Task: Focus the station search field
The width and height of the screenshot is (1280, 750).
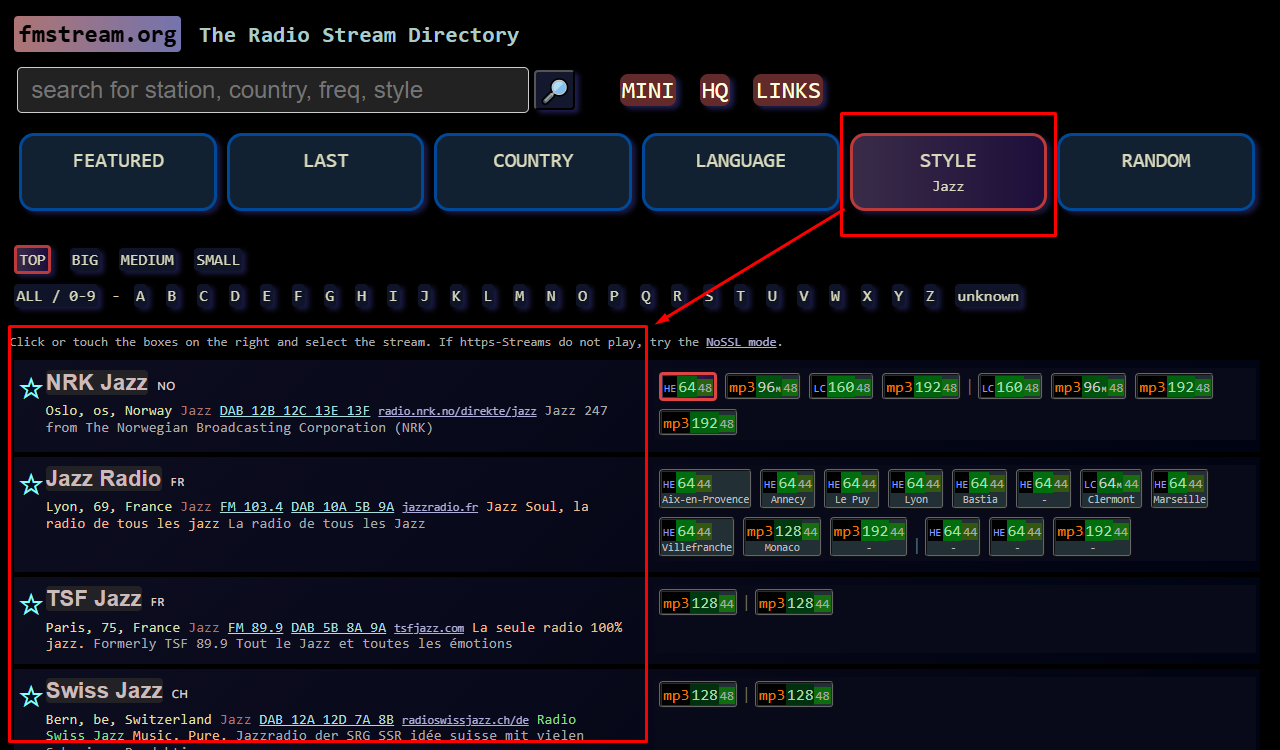Action: [x=273, y=90]
